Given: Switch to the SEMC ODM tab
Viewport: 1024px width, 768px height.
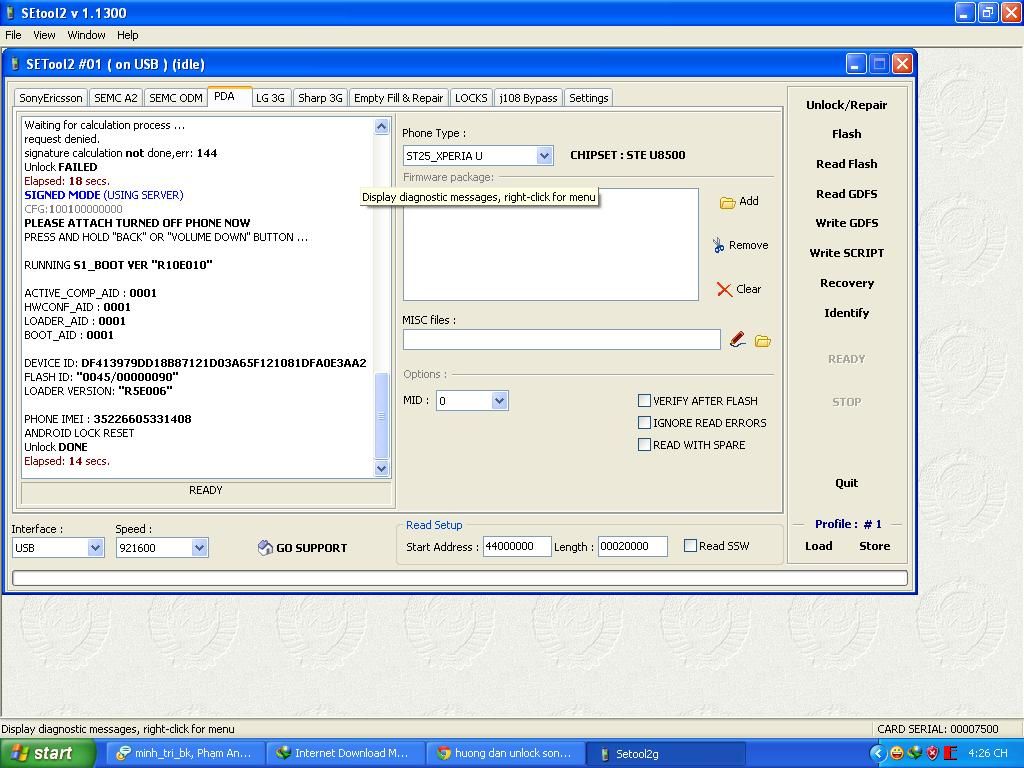Looking at the screenshot, I should (176, 98).
